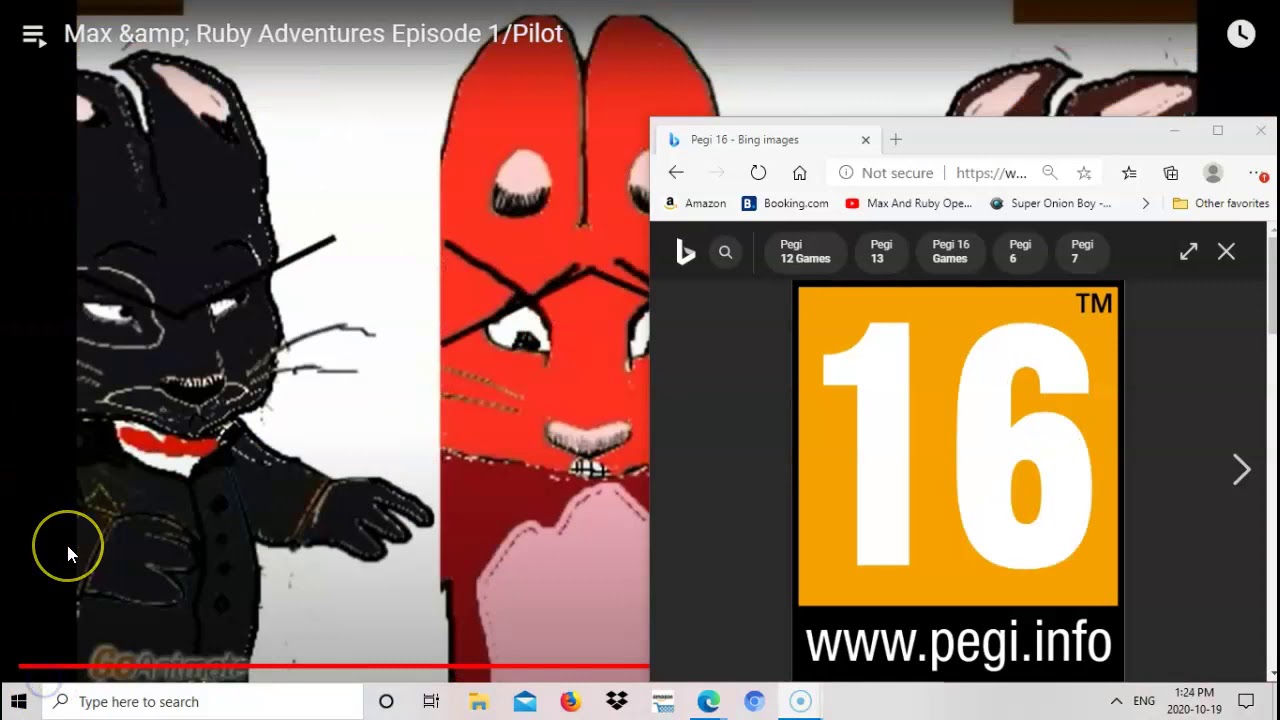Select the Pegi 6 suggestion chip

[x=1020, y=251]
